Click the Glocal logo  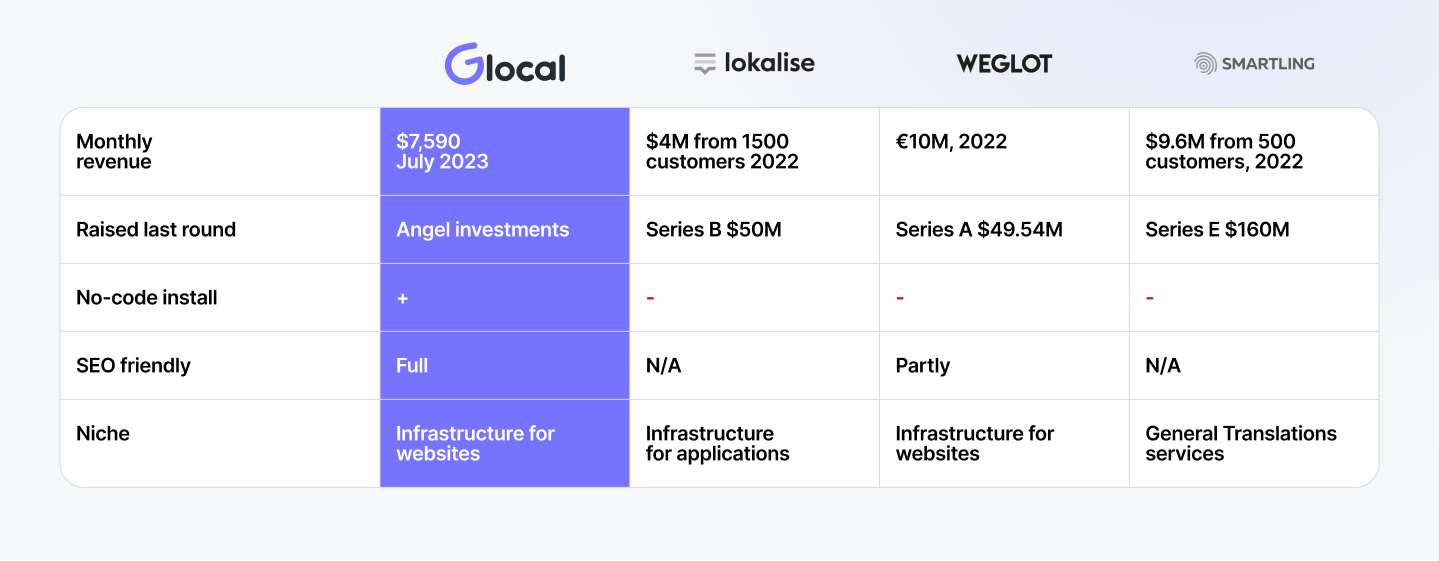point(505,64)
